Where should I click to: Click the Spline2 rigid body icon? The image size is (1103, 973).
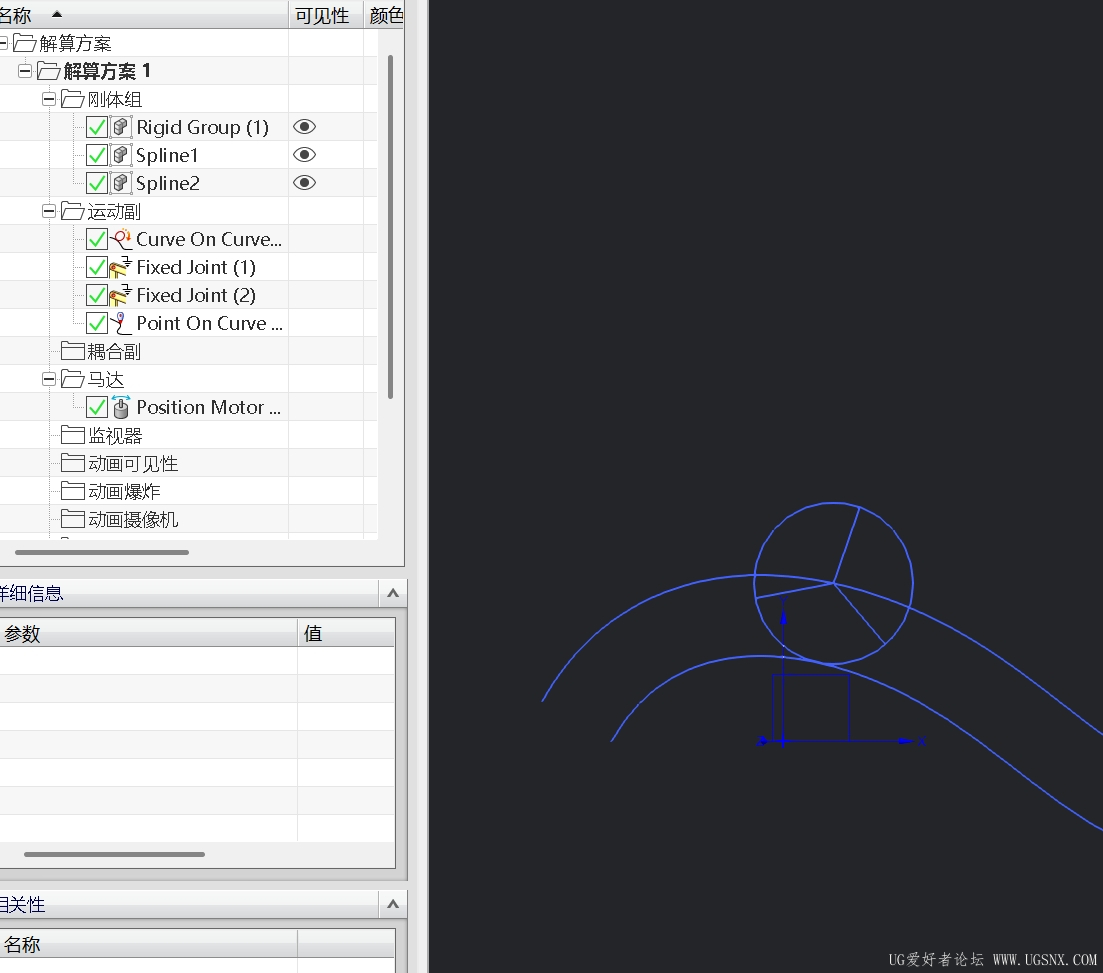(x=121, y=183)
